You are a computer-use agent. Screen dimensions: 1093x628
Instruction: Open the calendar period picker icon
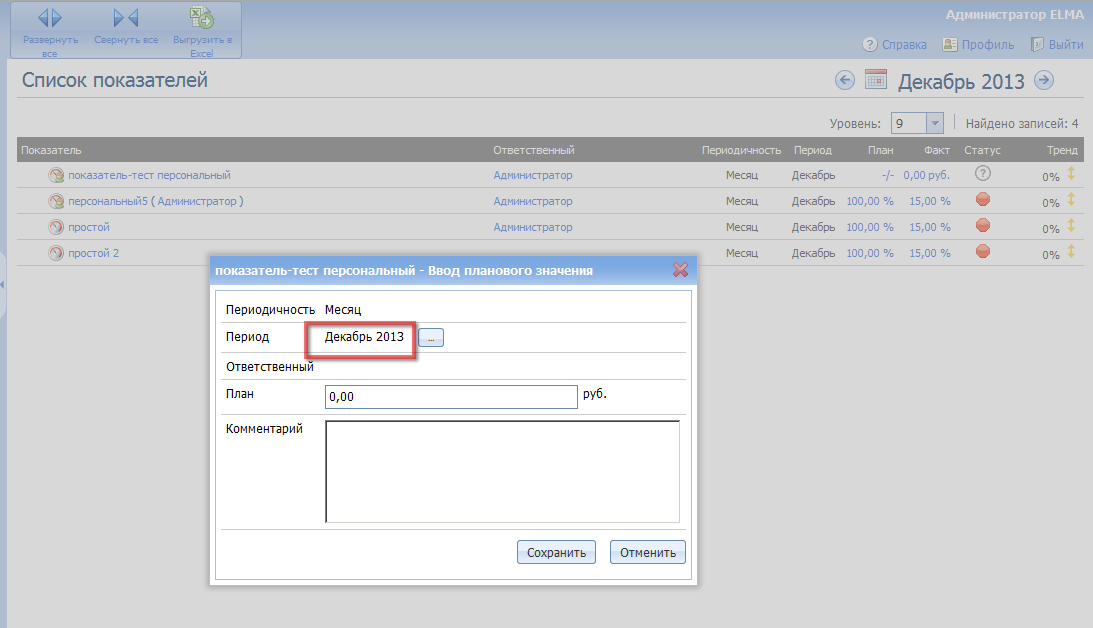(876, 81)
